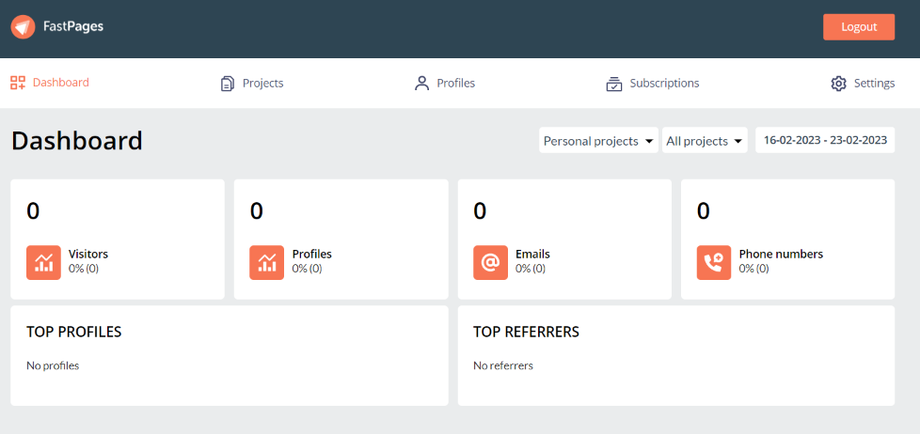Select the Visitors stat card count

click(33, 211)
